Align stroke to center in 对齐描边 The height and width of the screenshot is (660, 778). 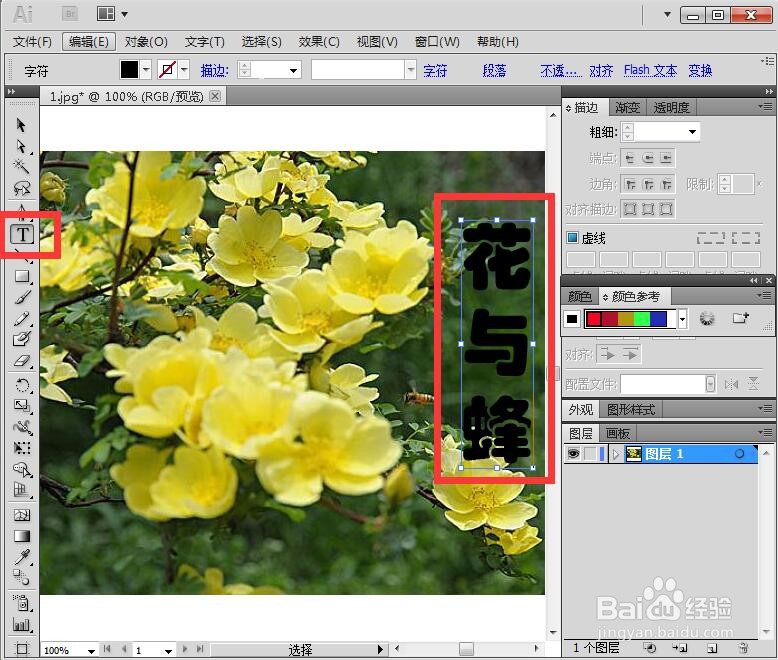pos(630,209)
